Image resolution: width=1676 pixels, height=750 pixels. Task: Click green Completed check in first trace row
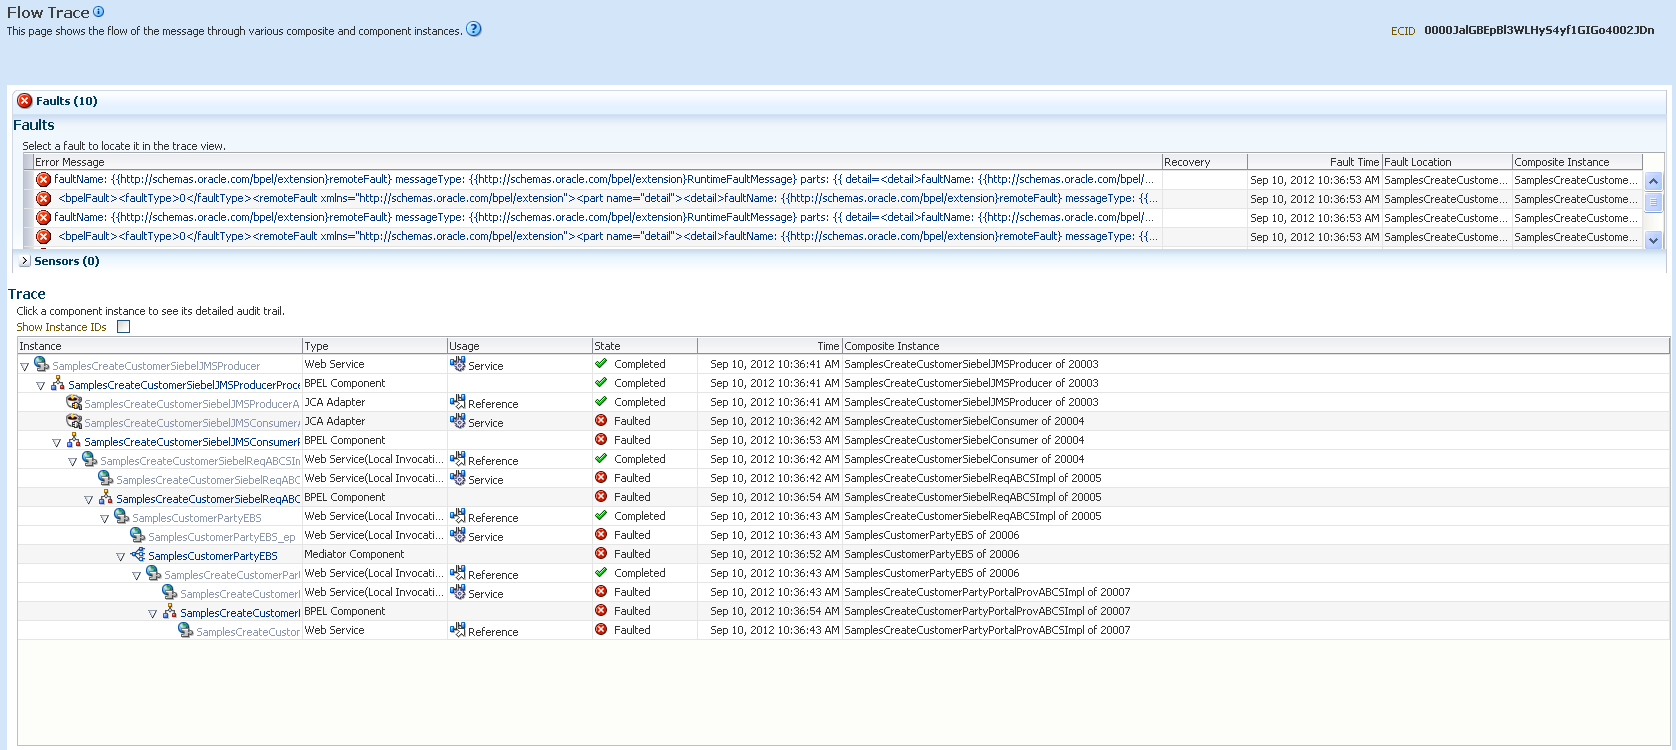[x=601, y=364]
